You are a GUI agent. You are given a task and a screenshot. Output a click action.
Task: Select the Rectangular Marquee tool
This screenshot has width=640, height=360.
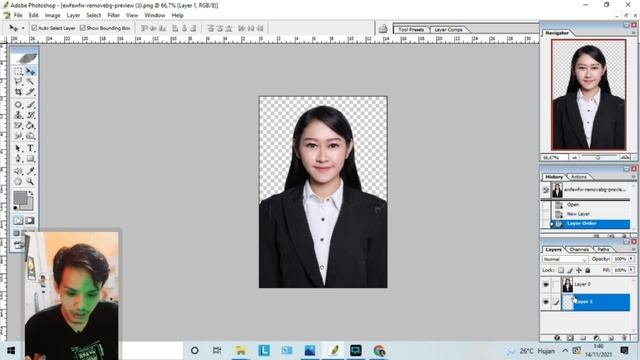(x=18, y=71)
